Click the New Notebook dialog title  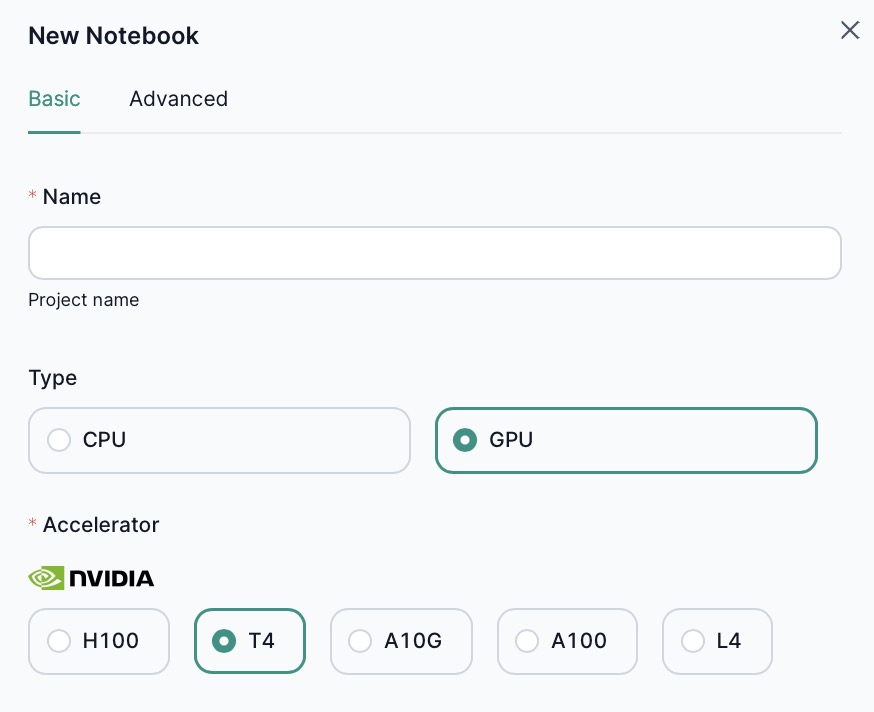point(112,35)
